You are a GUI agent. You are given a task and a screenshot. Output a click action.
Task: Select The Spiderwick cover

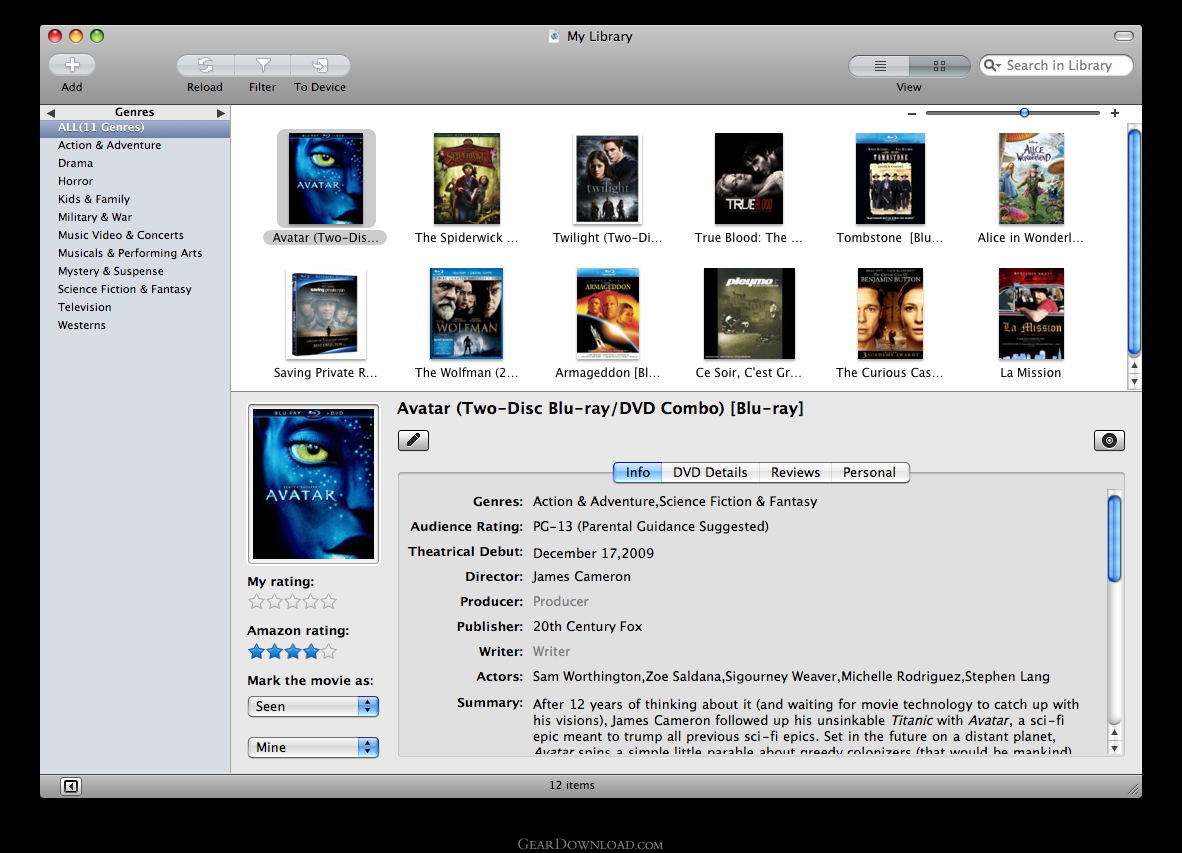click(x=467, y=179)
